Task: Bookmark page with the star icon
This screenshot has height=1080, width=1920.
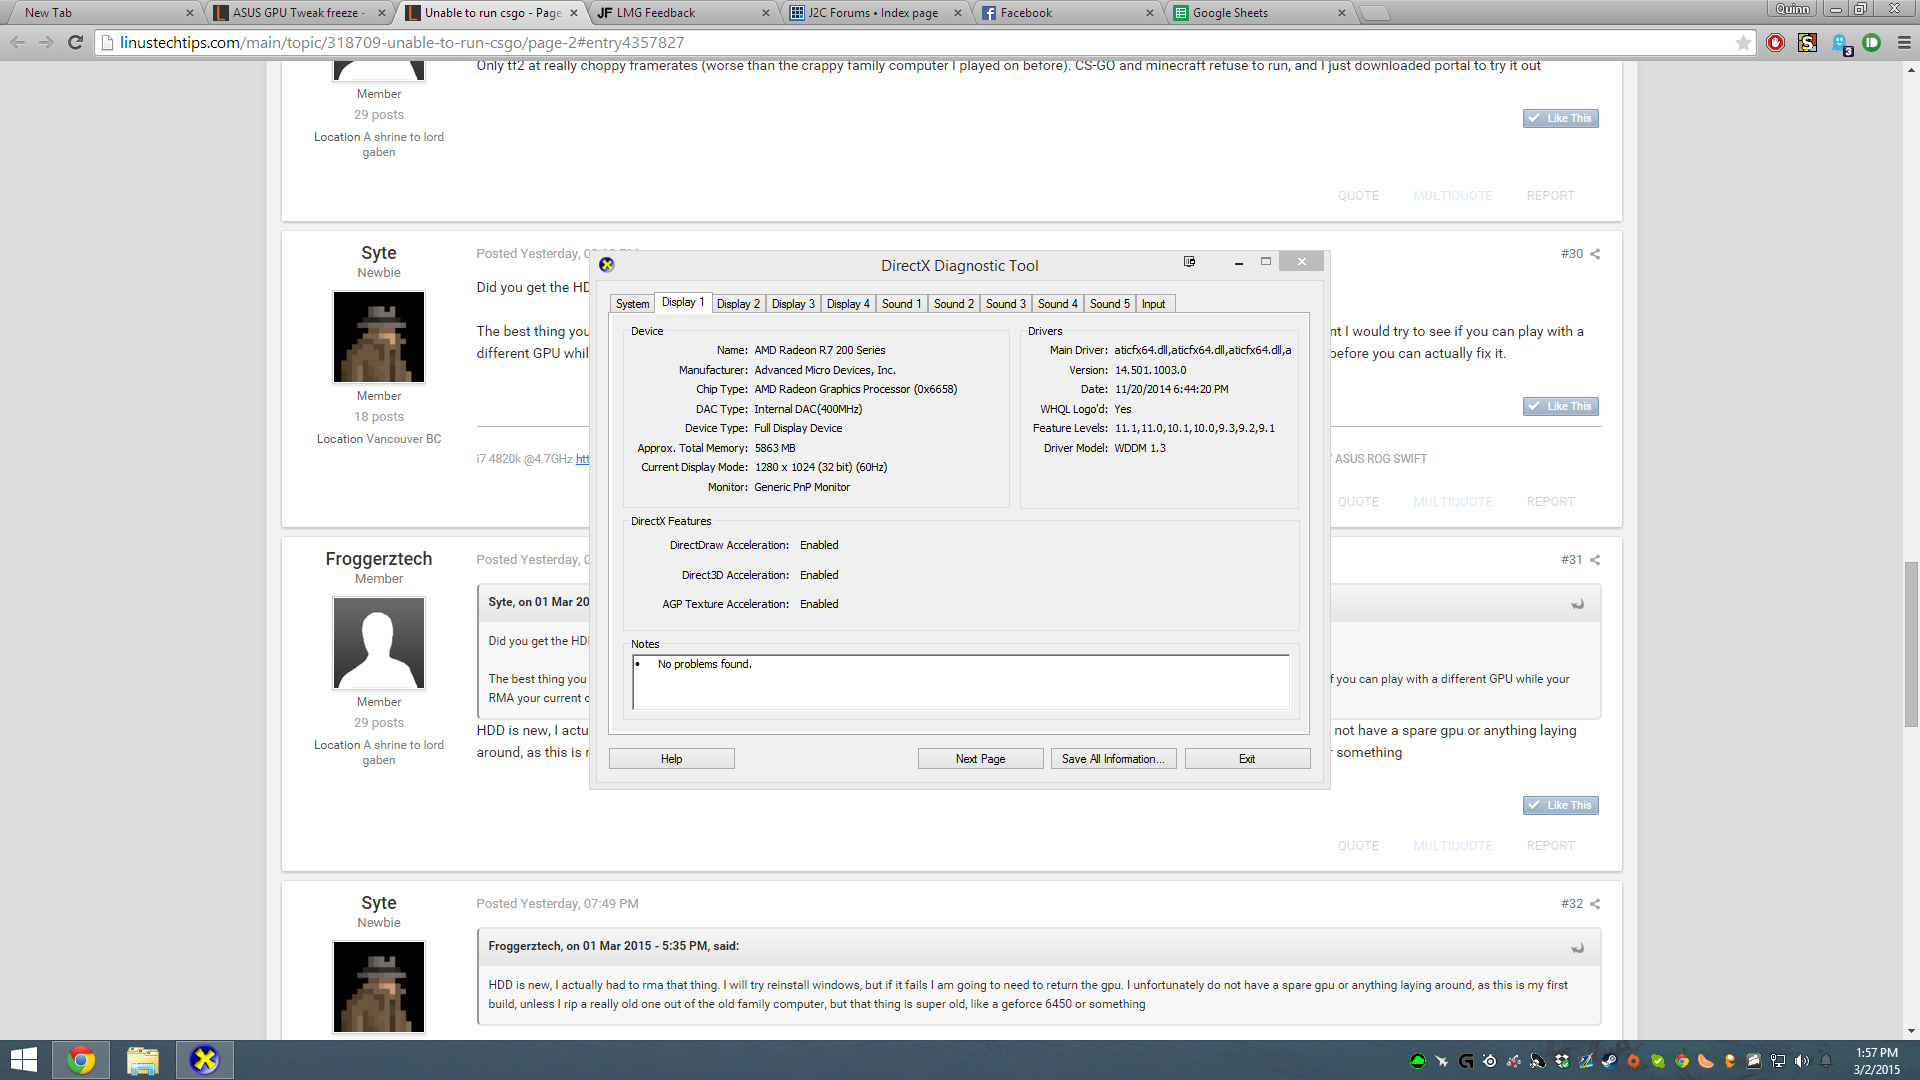Action: coord(1743,43)
